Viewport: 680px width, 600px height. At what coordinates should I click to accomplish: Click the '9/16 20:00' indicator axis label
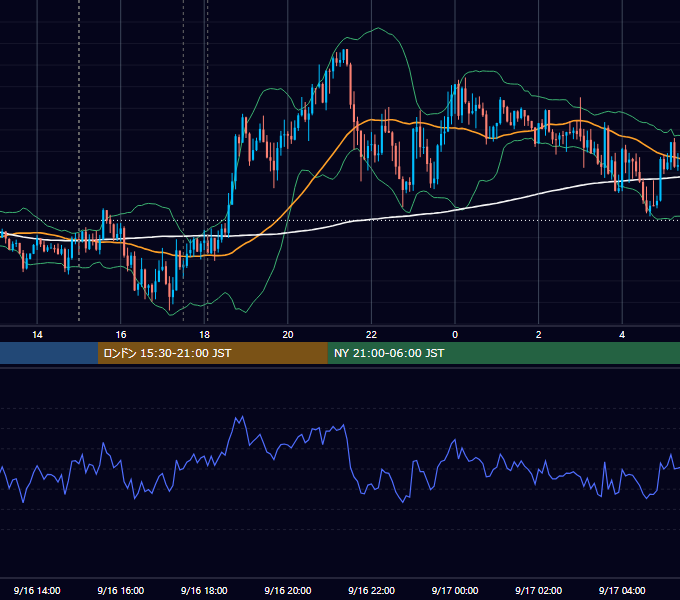[288, 590]
